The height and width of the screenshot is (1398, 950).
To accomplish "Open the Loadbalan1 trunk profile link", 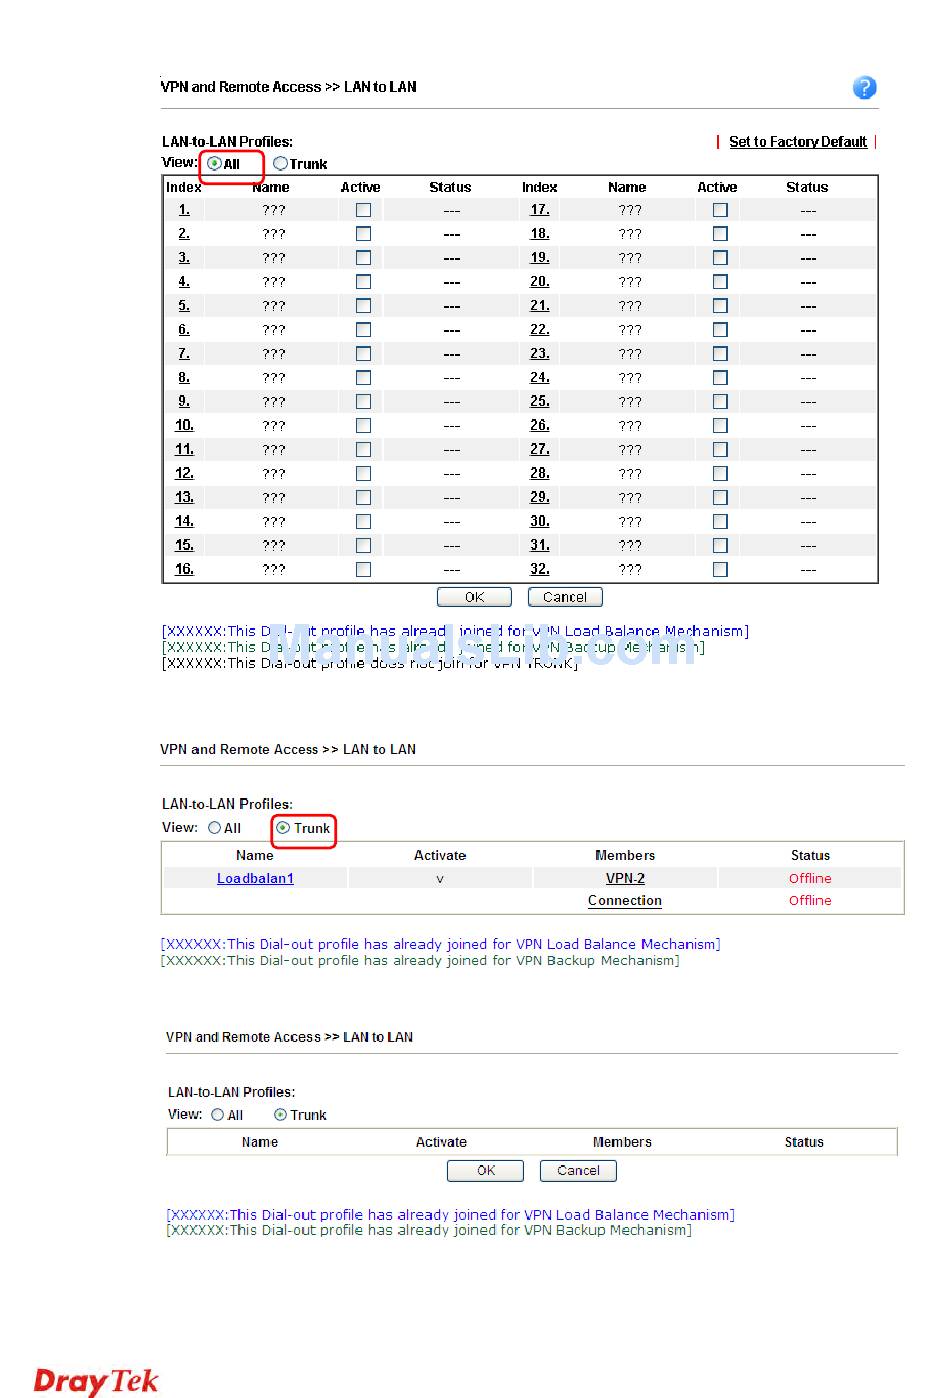I will coord(255,879).
